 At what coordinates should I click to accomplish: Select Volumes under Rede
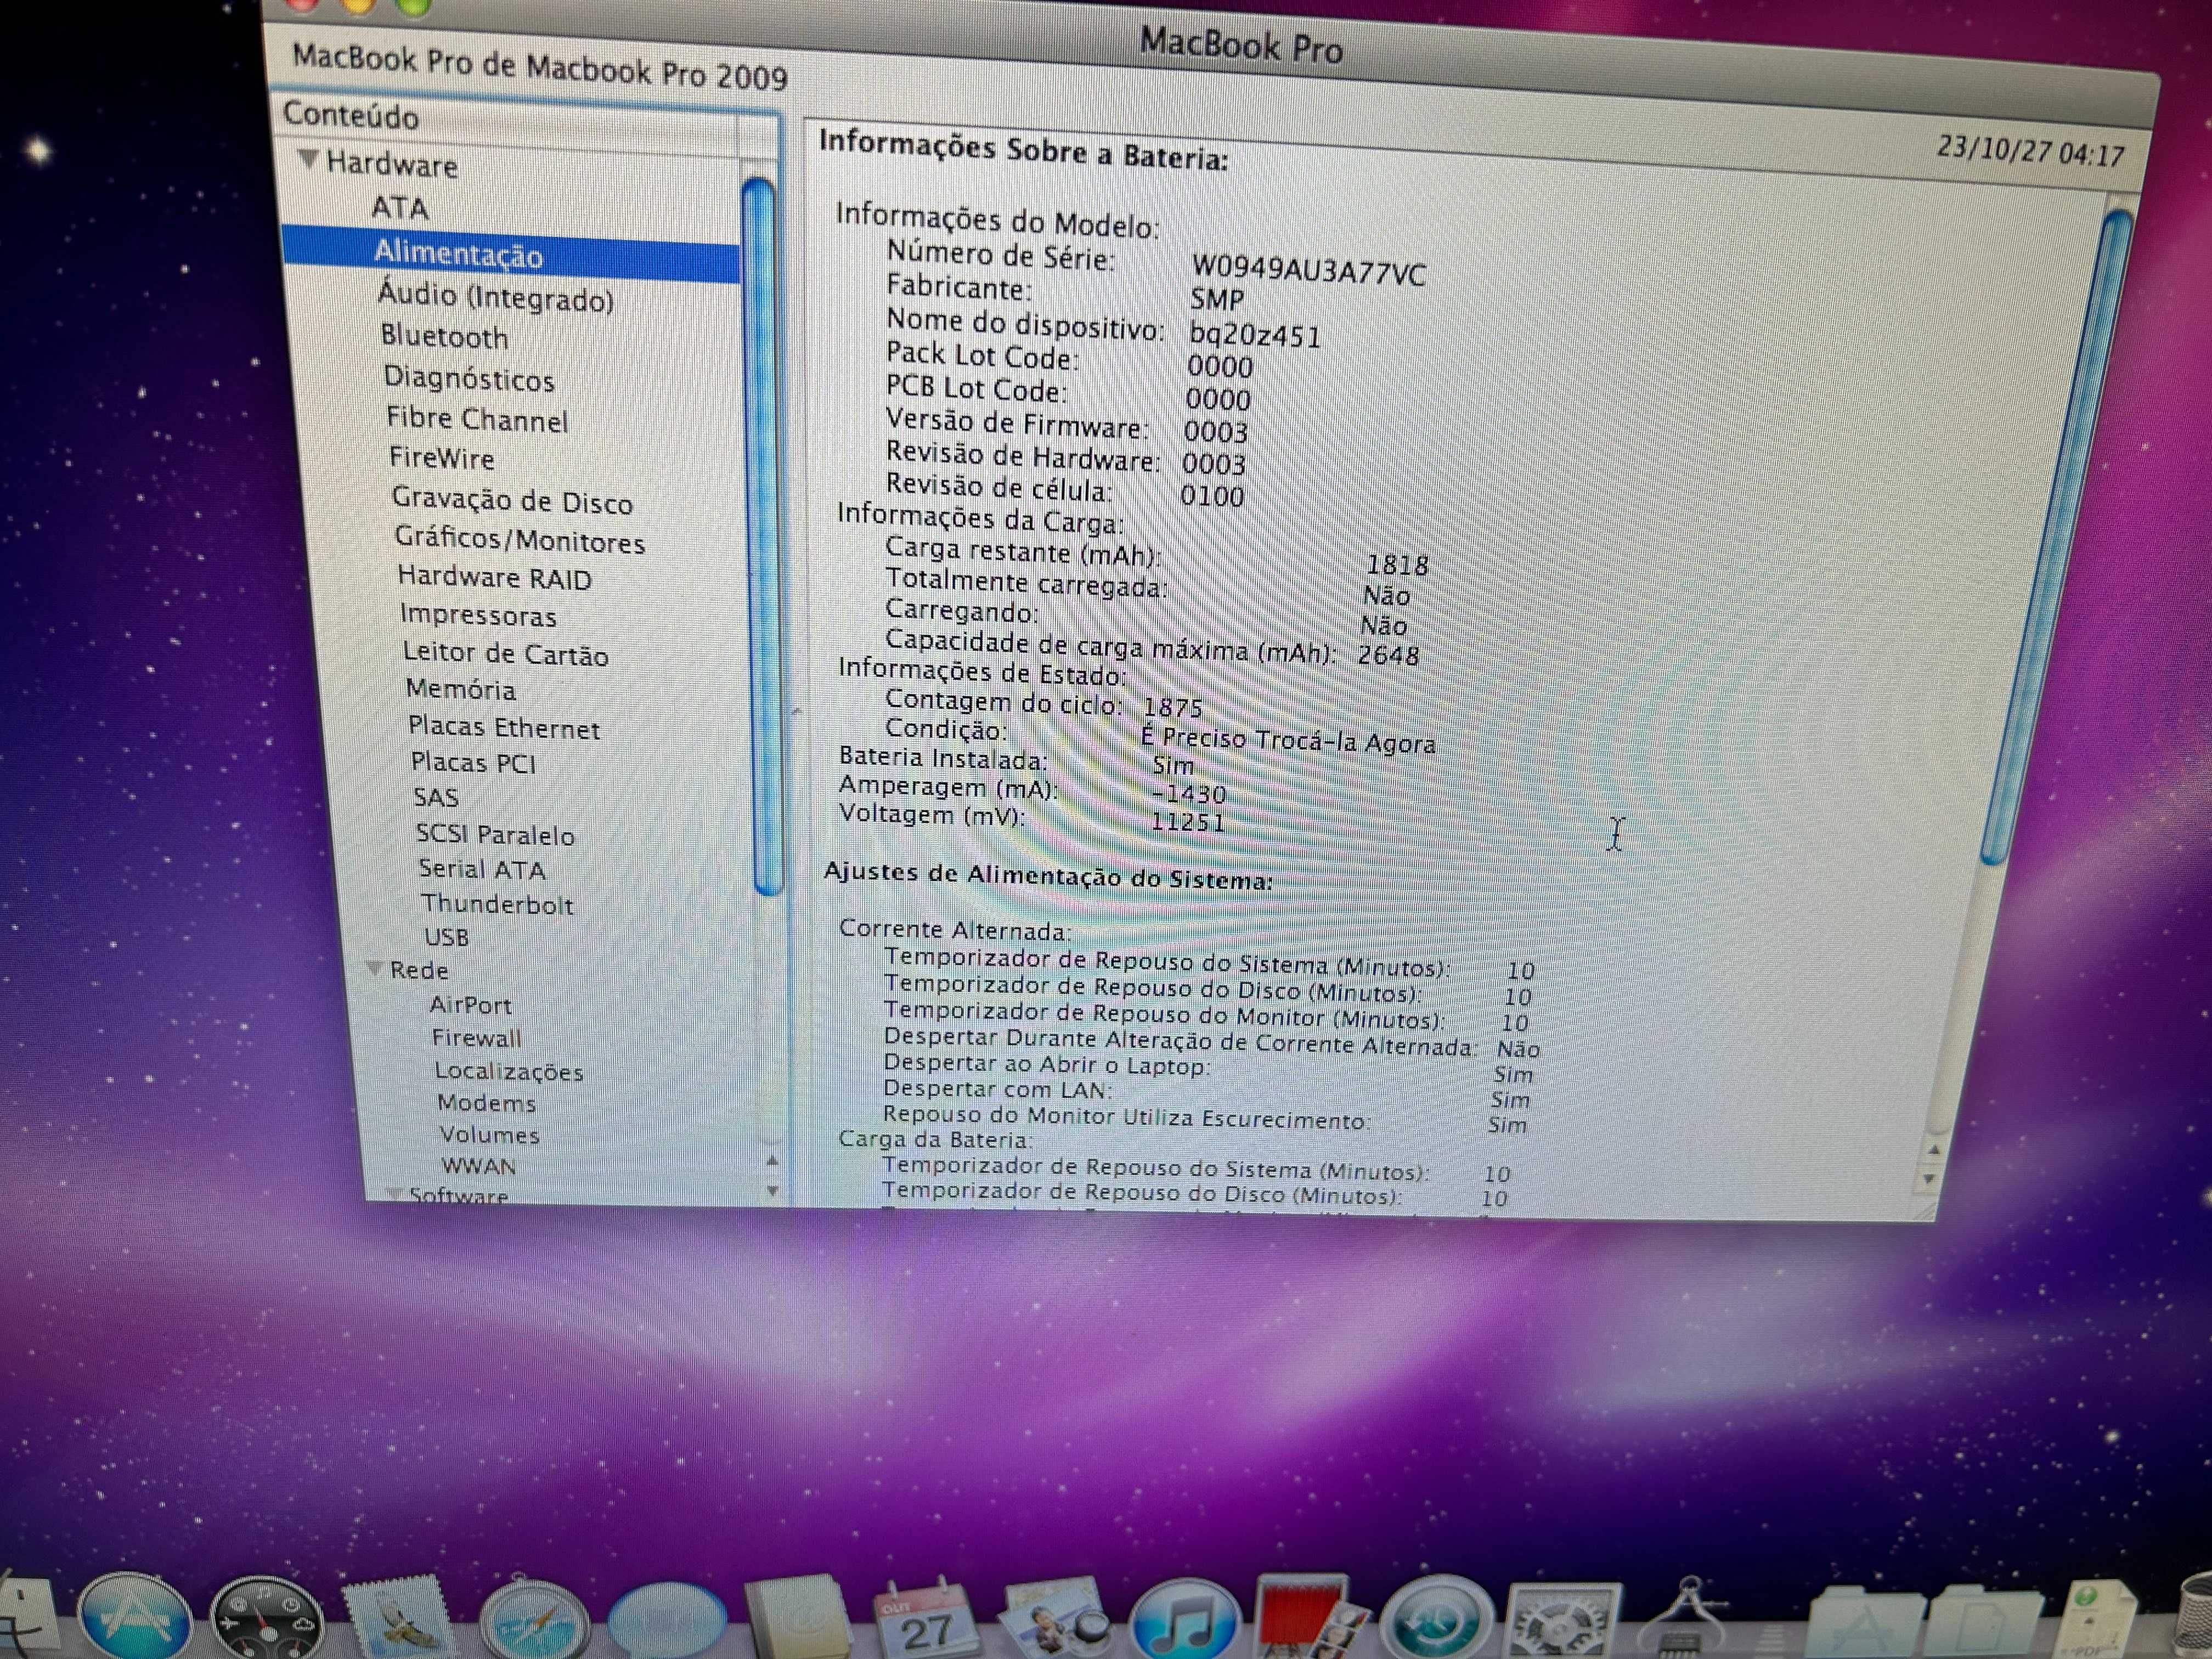[x=489, y=1135]
